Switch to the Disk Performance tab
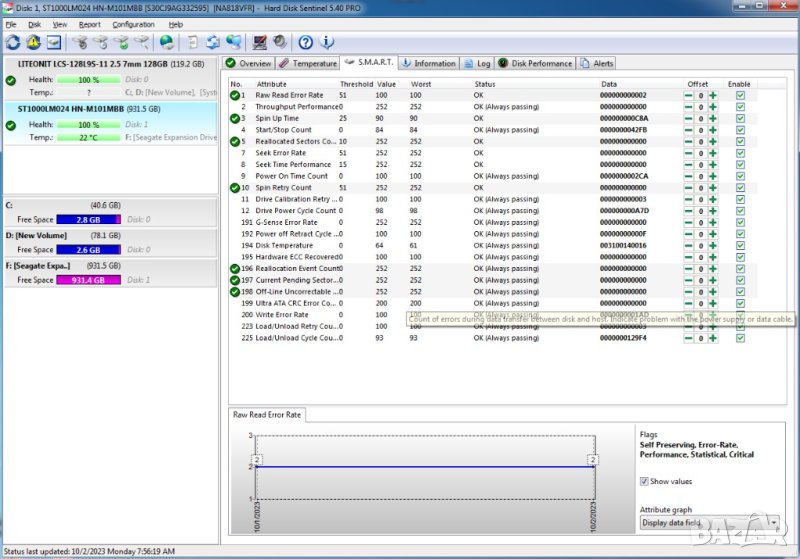 coord(536,63)
